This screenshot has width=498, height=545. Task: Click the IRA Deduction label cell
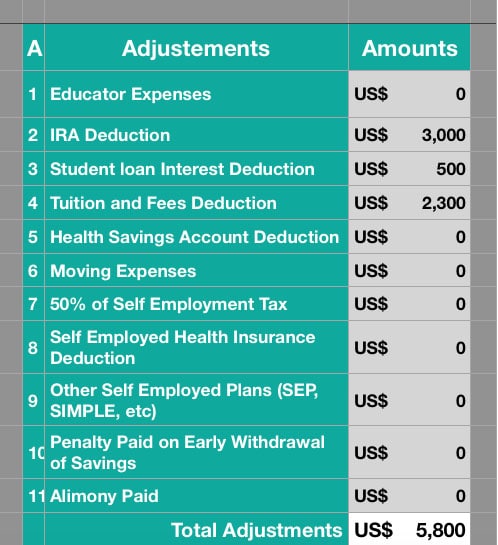coord(196,135)
